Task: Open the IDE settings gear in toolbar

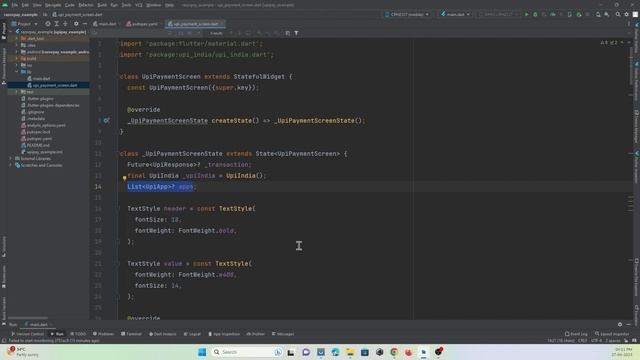Action: [x=627, y=14]
